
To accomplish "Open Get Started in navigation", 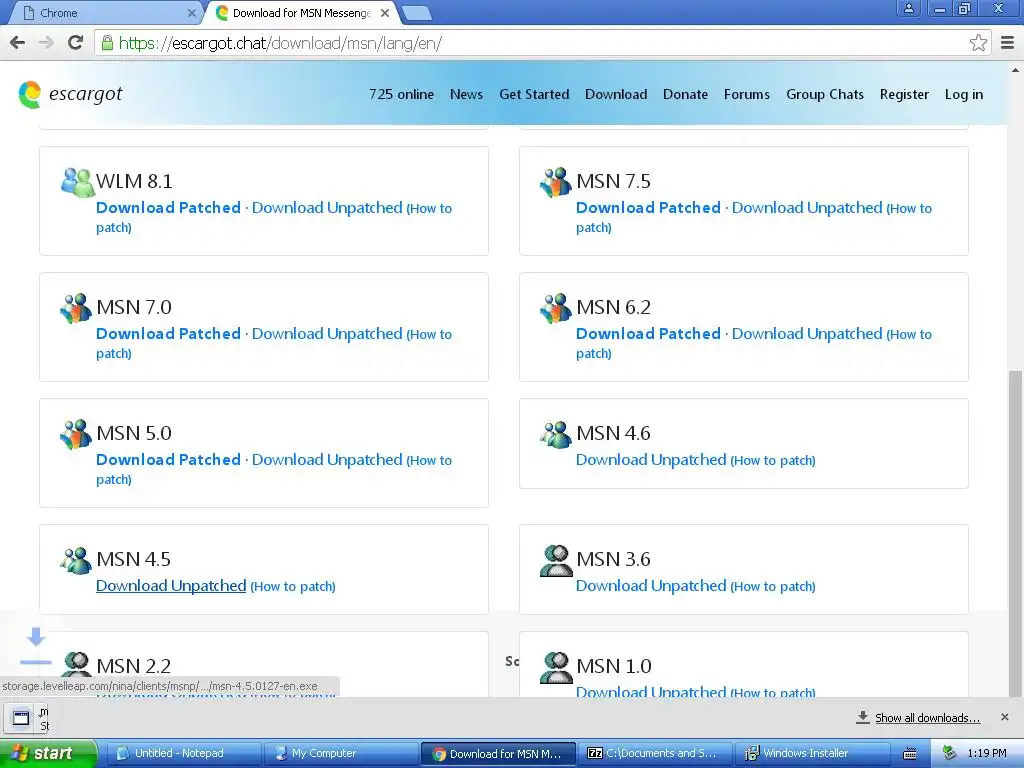I will coord(534,94).
